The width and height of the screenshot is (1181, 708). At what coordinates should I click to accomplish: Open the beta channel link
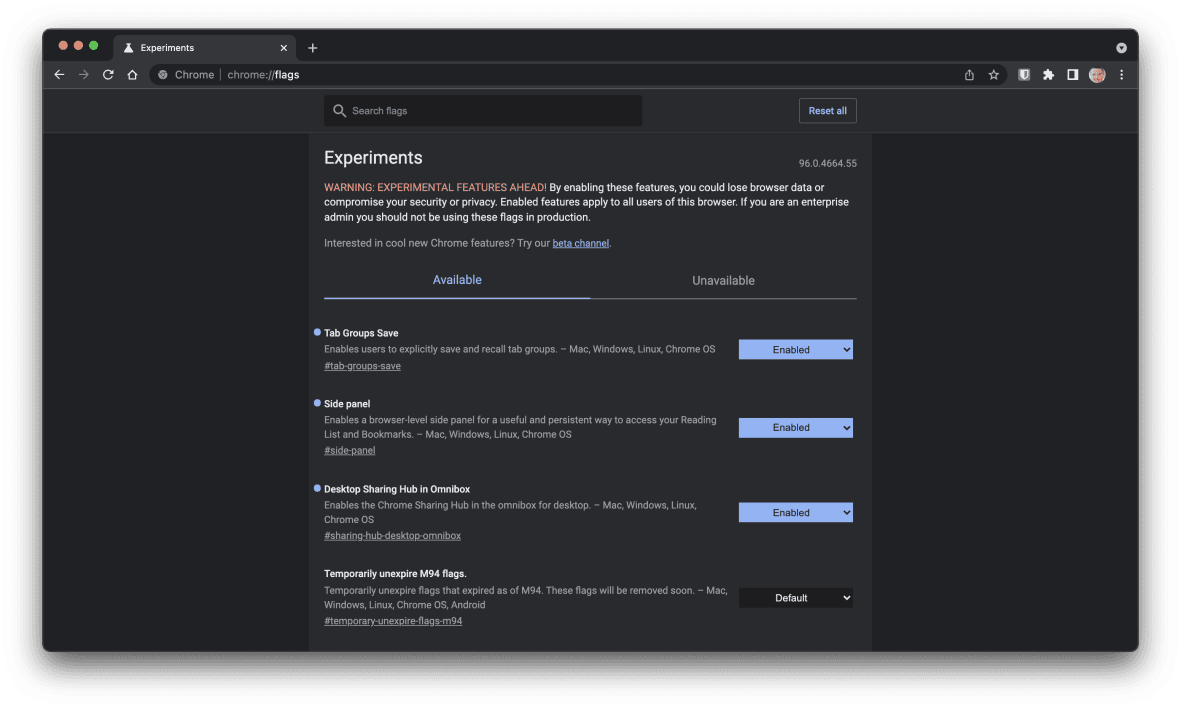(581, 243)
